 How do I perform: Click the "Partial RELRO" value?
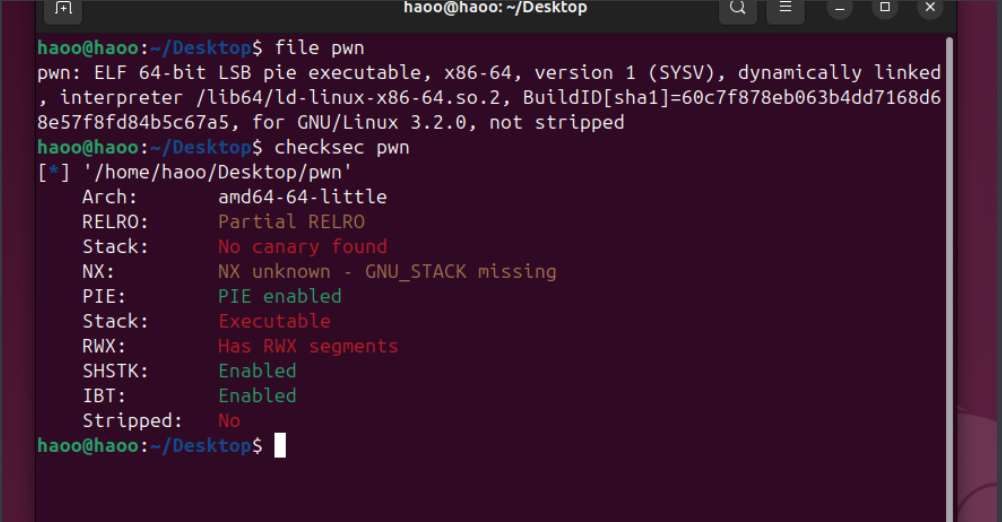click(291, 222)
